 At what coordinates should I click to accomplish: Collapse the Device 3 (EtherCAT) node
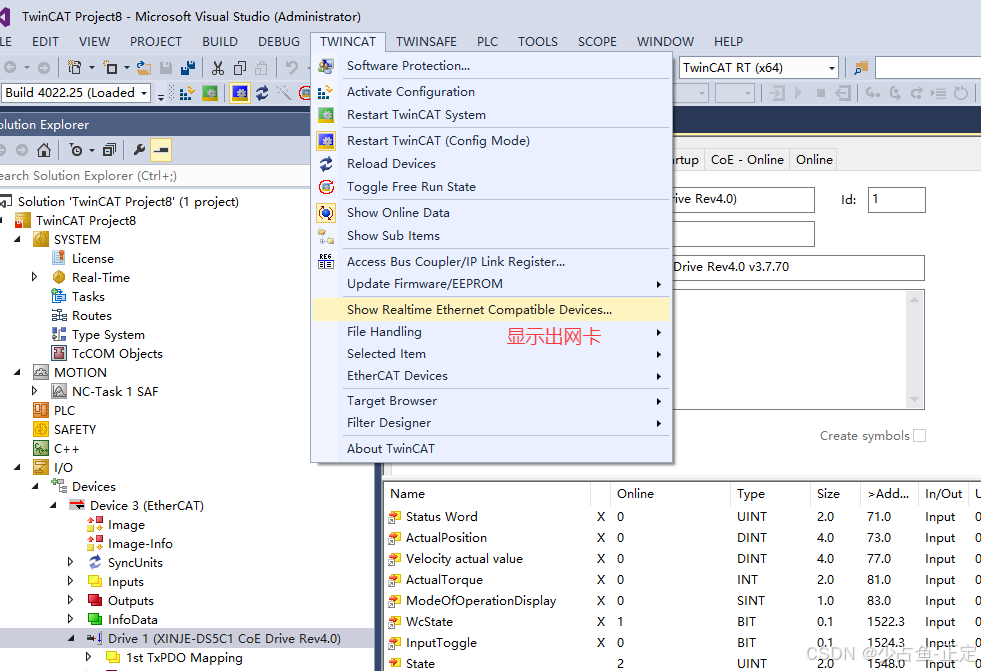pyautogui.click(x=53, y=505)
